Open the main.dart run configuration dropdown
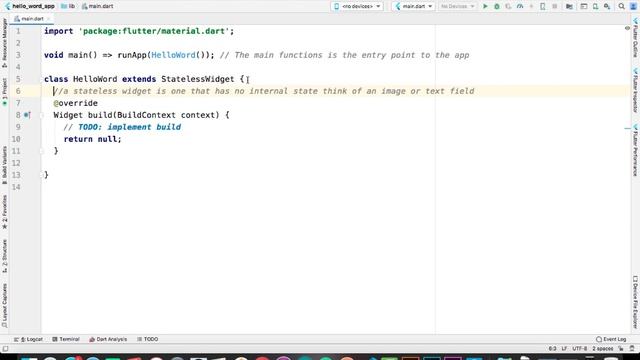 point(413,6)
